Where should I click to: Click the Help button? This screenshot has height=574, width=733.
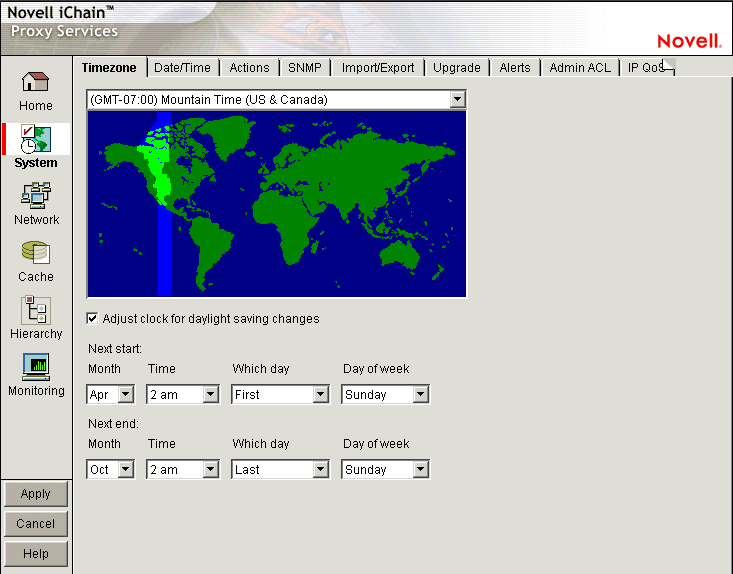tap(36, 553)
